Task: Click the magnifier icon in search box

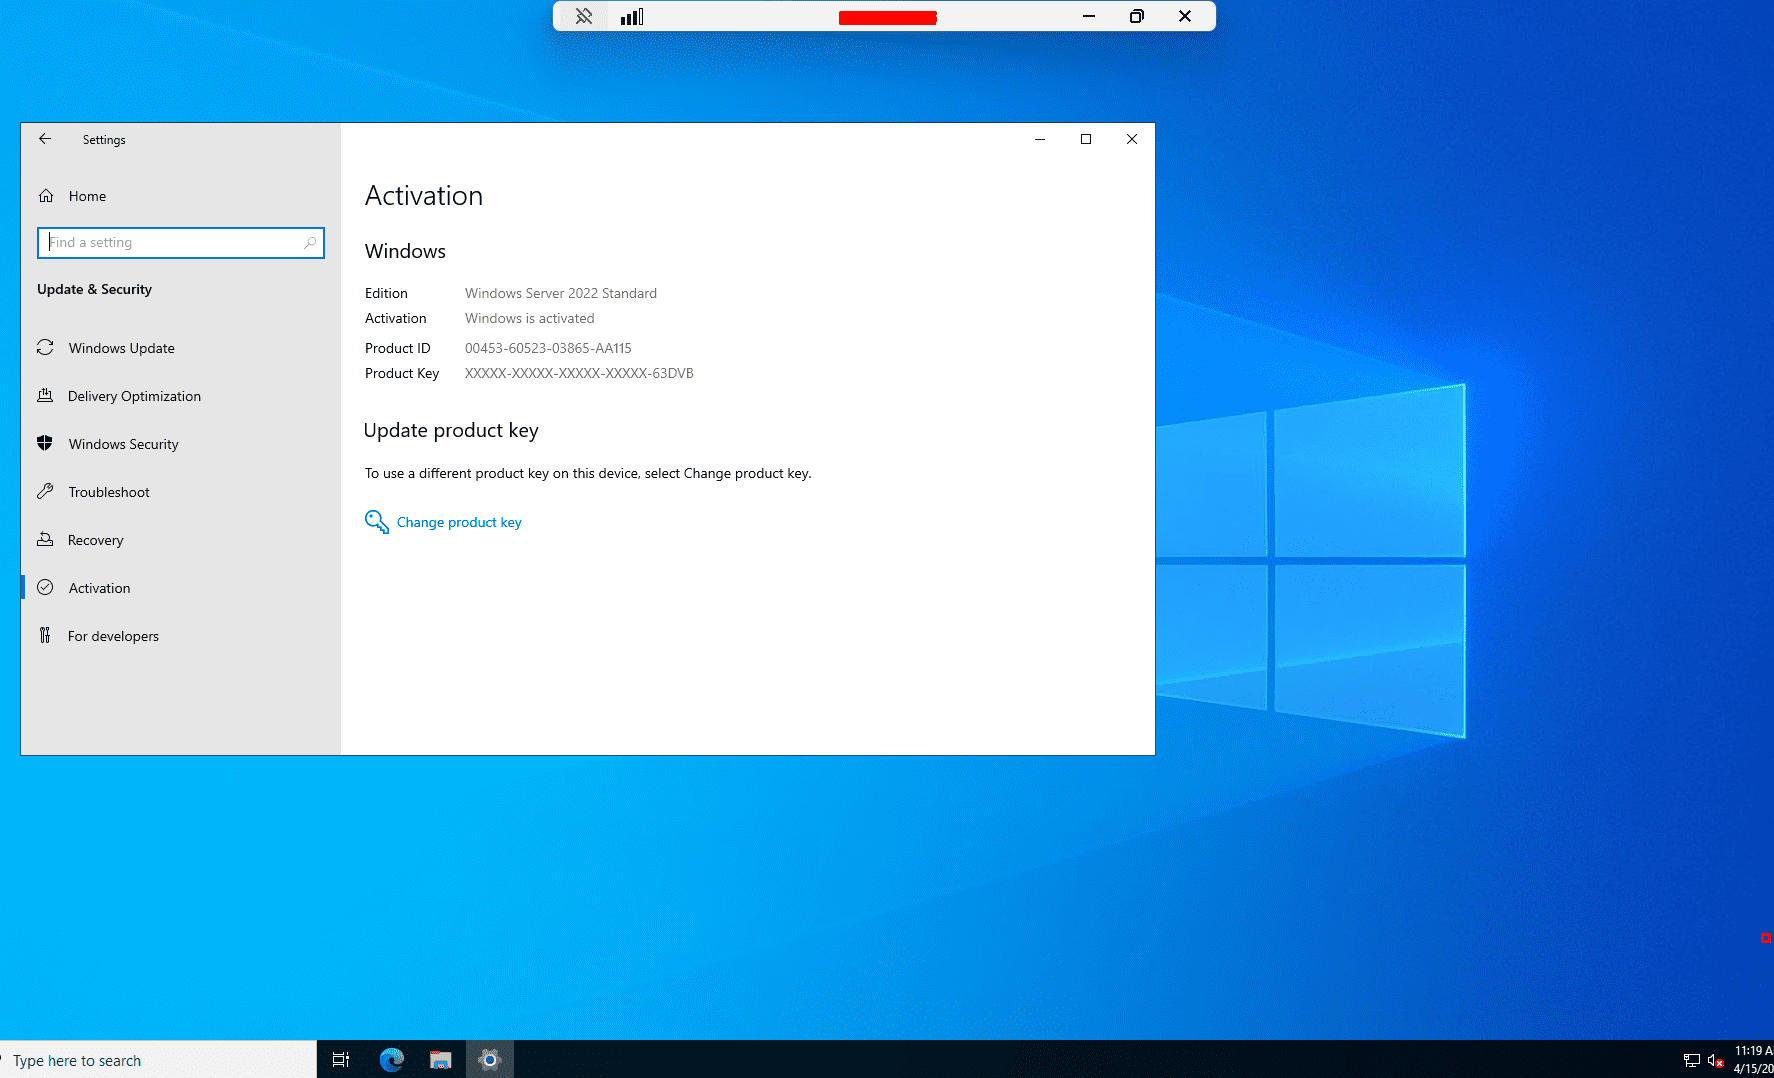Action: [310, 243]
